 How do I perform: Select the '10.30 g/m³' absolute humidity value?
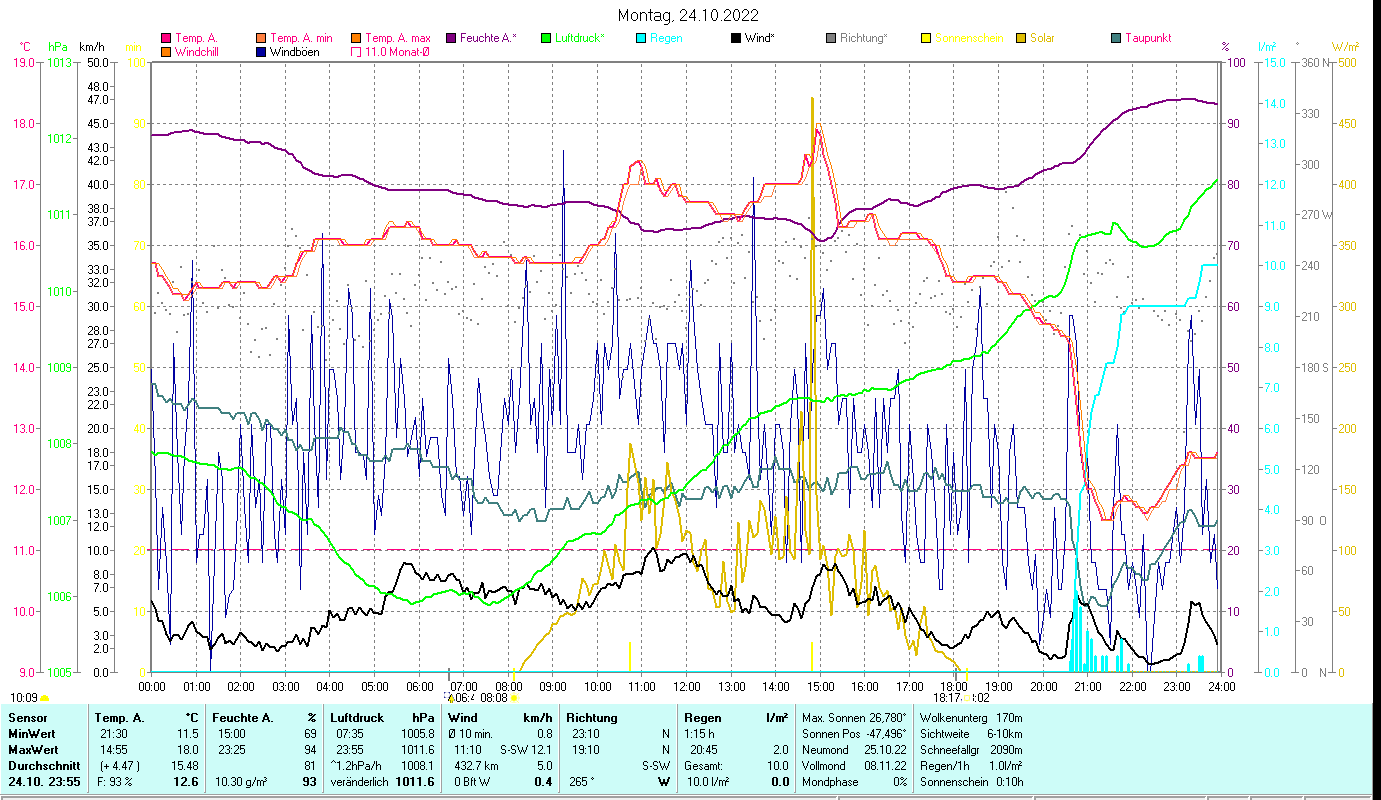243,782
